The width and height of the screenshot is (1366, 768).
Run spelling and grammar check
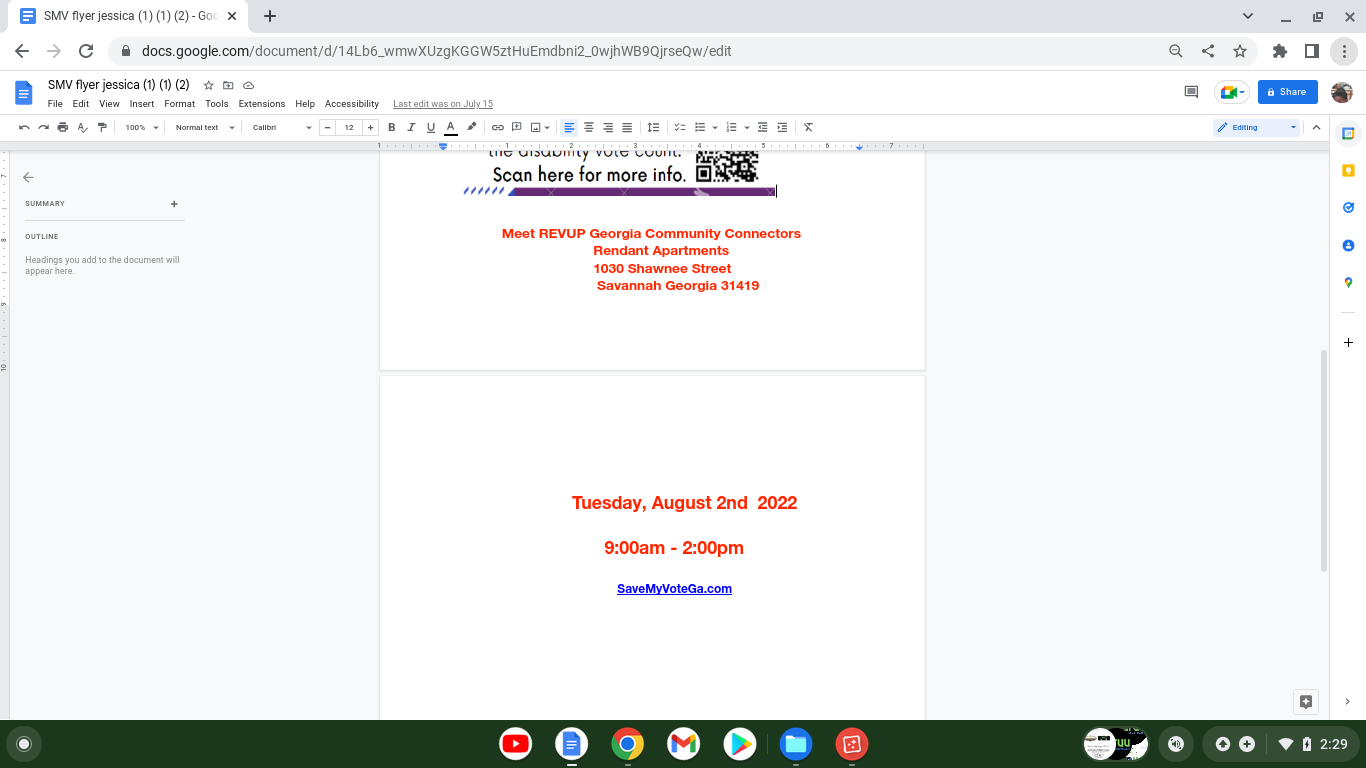point(82,127)
